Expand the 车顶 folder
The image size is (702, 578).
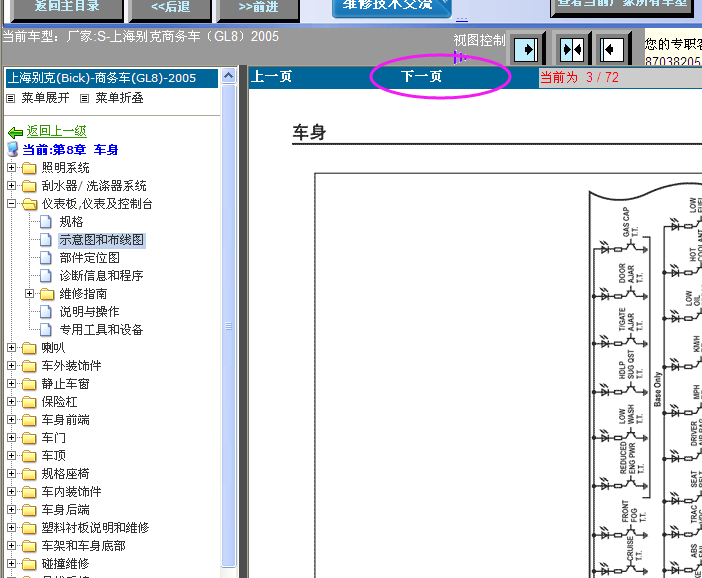(12, 455)
